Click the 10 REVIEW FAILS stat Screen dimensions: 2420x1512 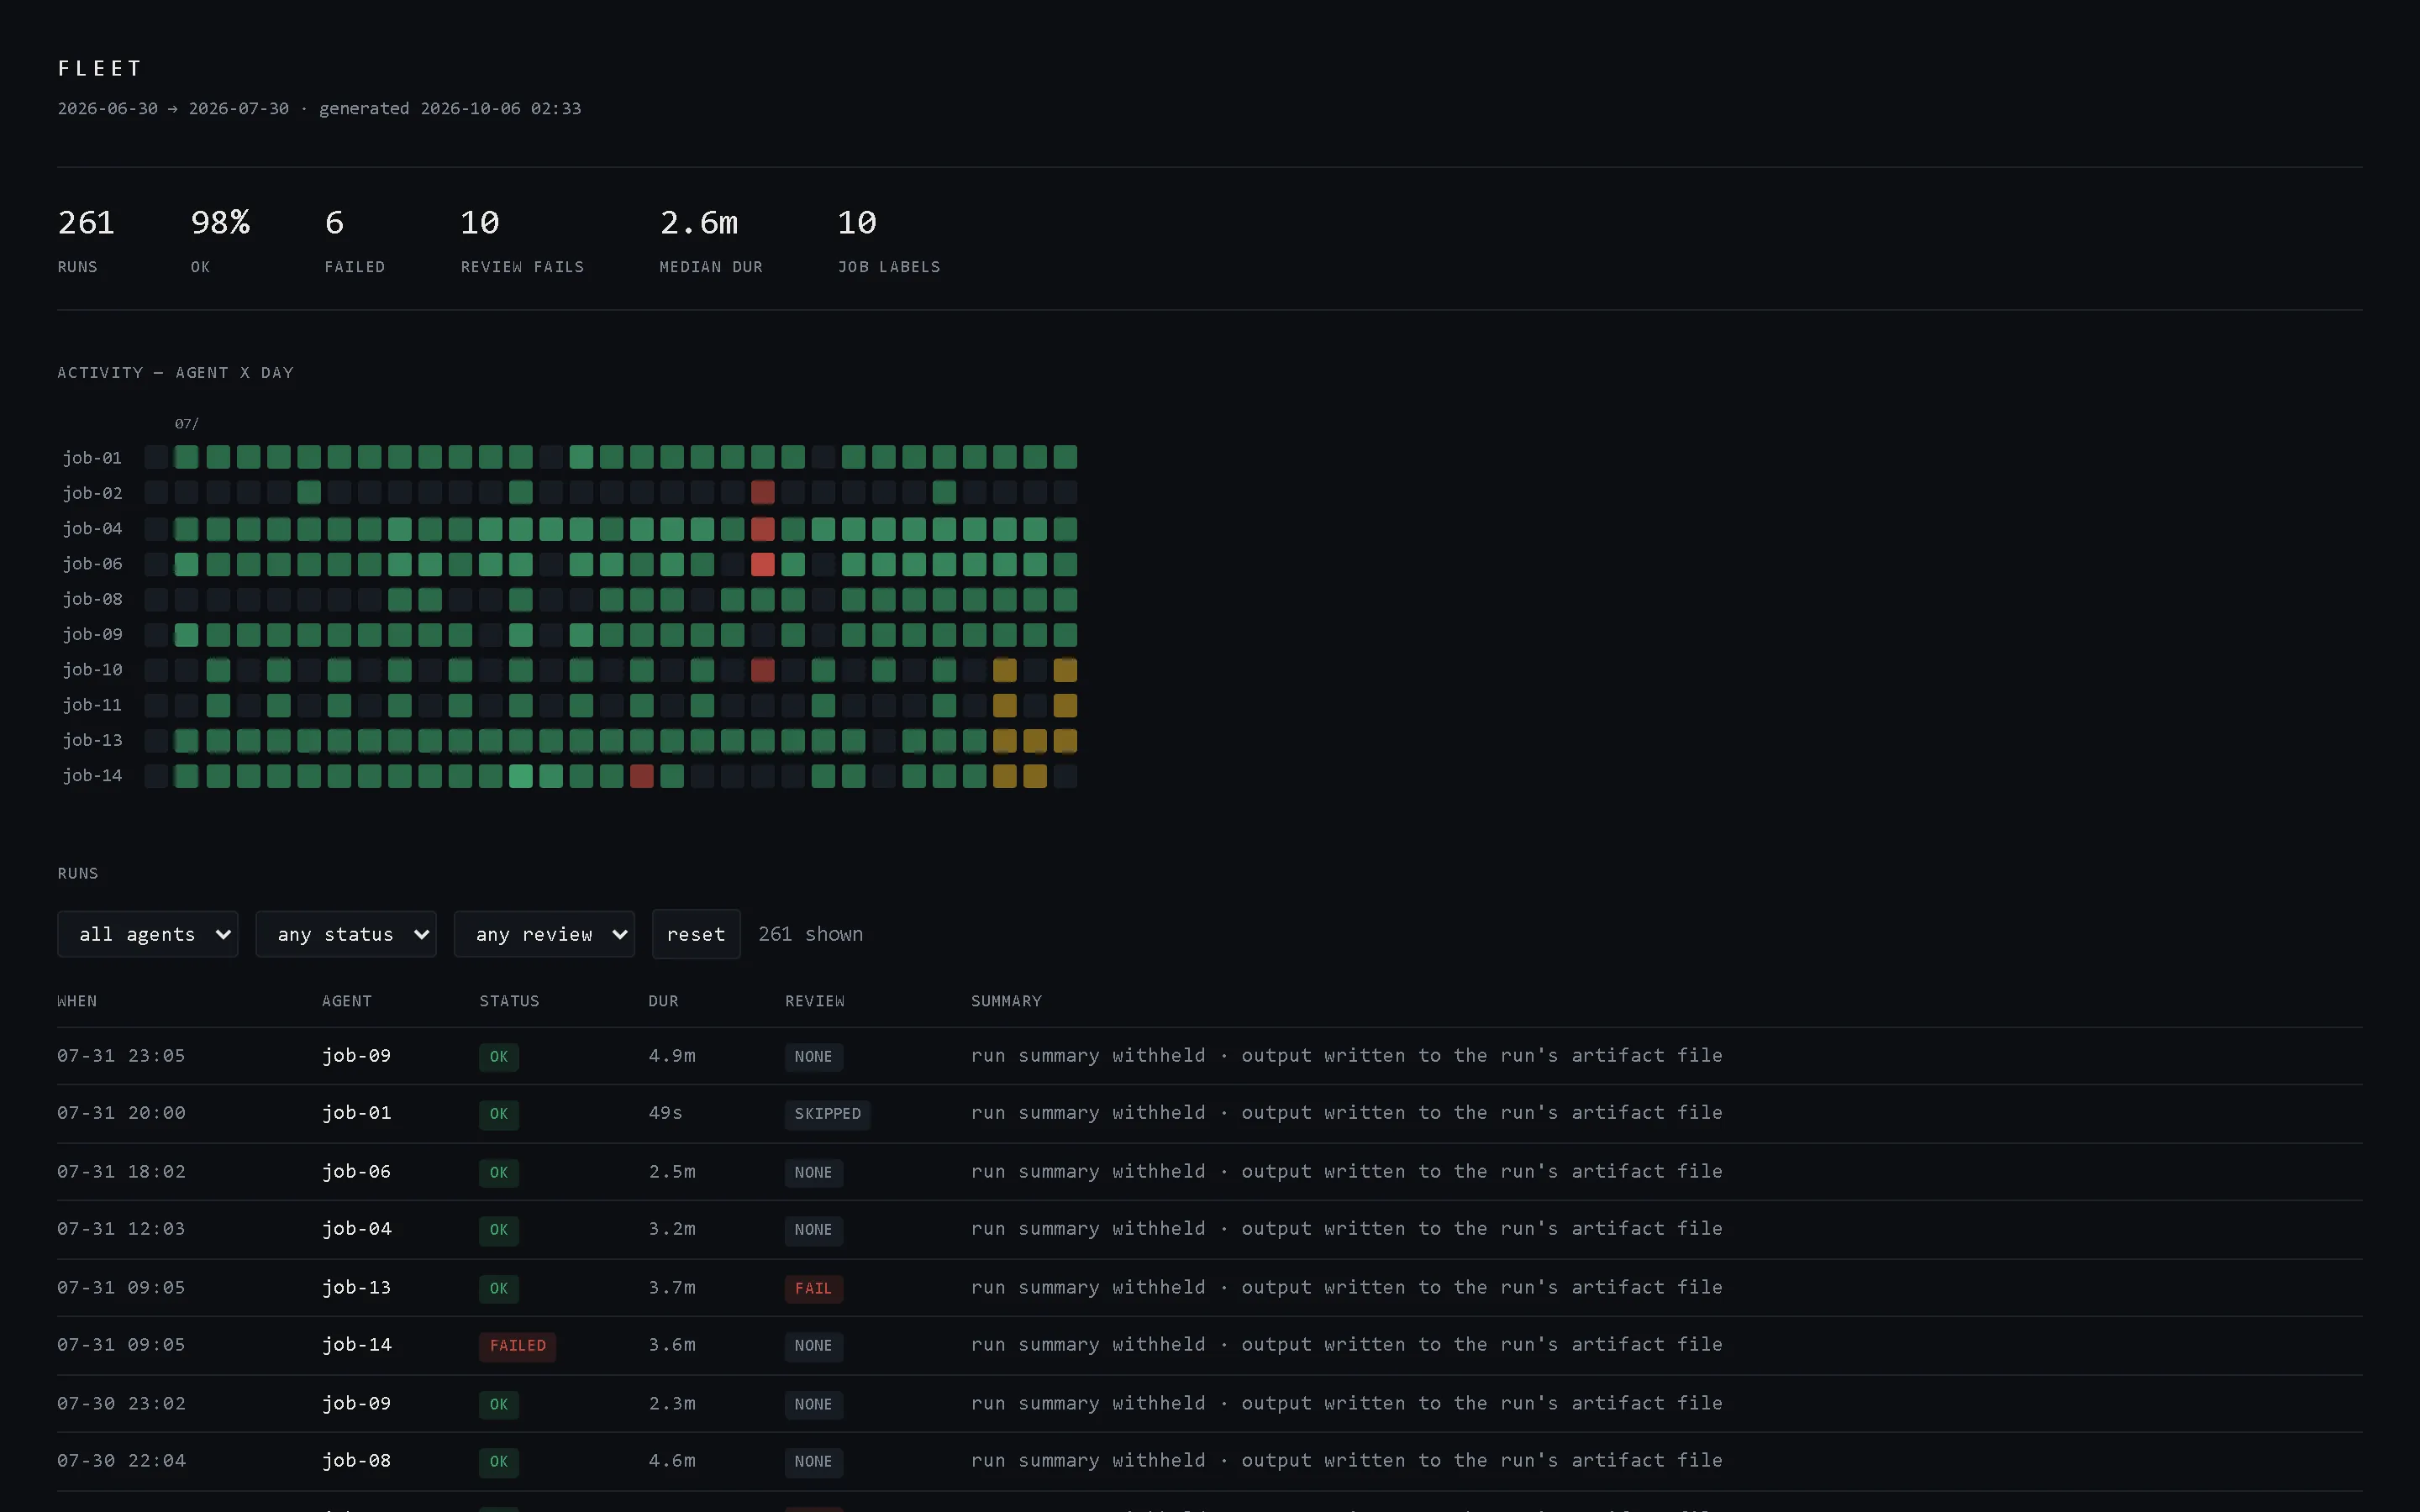pyautogui.click(x=522, y=240)
